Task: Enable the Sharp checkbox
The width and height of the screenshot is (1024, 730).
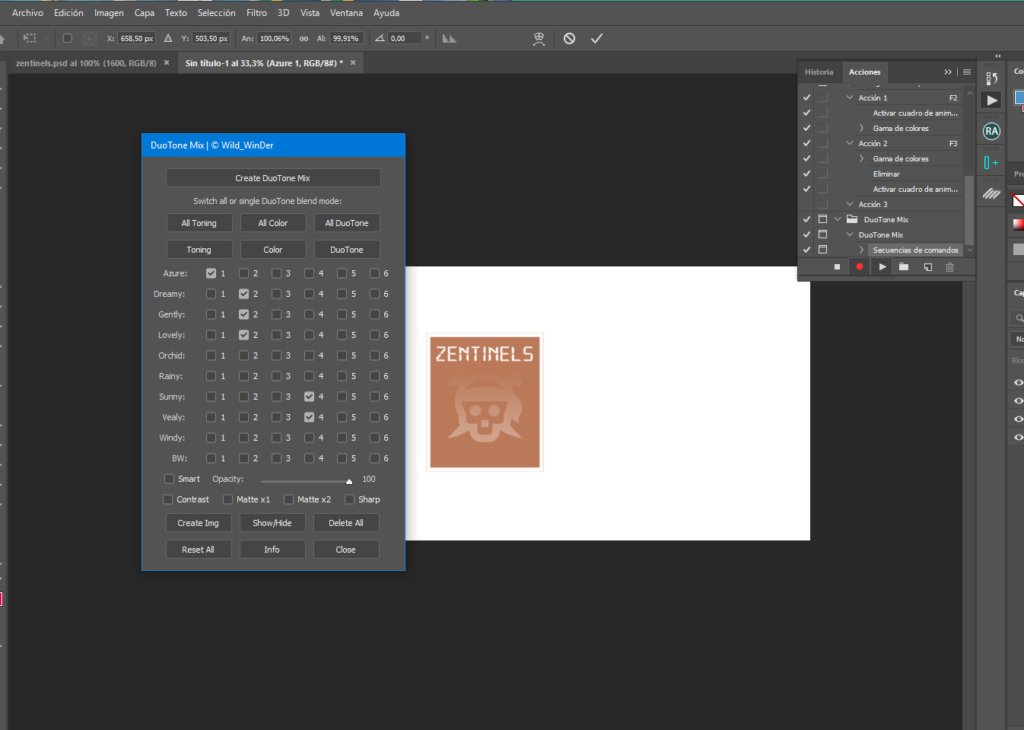Action: click(x=349, y=500)
